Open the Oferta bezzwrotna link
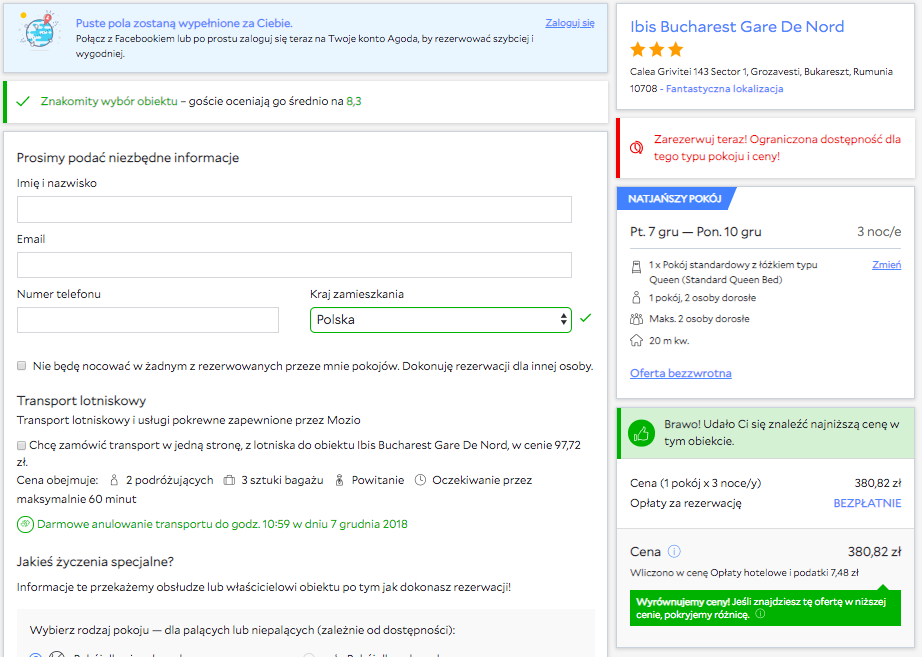 pyautogui.click(x=681, y=373)
